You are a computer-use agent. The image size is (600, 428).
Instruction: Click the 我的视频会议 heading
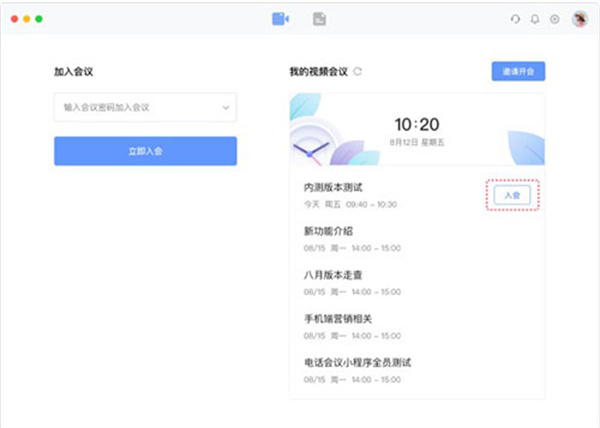pyautogui.click(x=317, y=72)
